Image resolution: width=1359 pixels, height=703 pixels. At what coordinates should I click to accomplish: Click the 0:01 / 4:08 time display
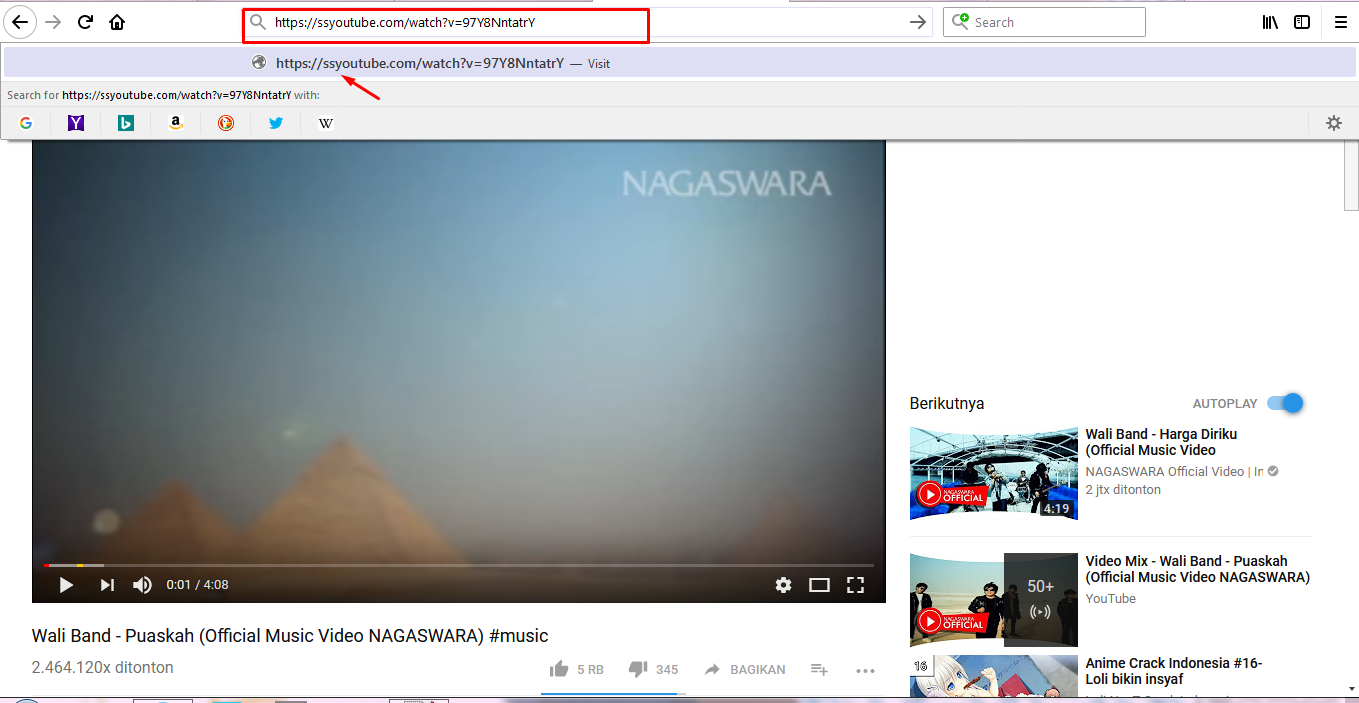click(197, 585)
